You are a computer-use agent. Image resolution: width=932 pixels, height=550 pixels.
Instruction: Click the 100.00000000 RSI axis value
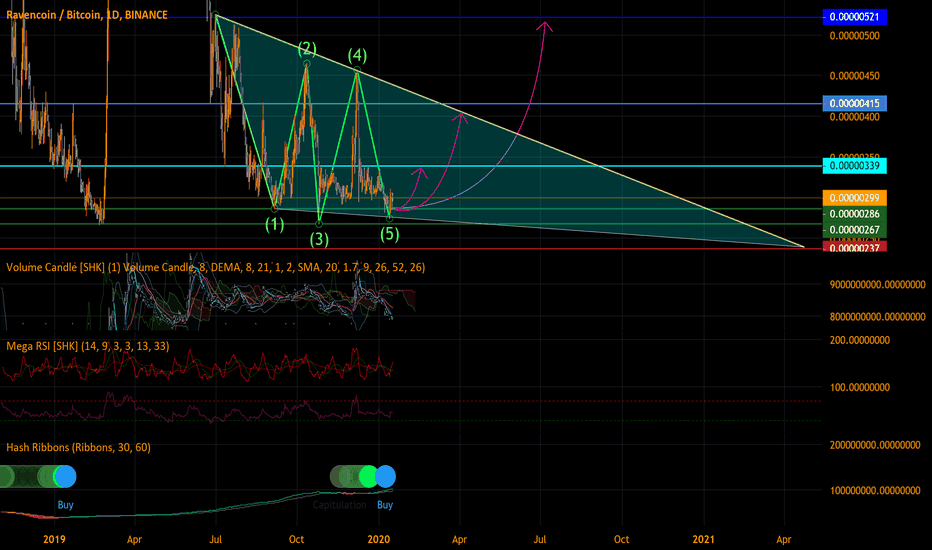coord(860,387)
